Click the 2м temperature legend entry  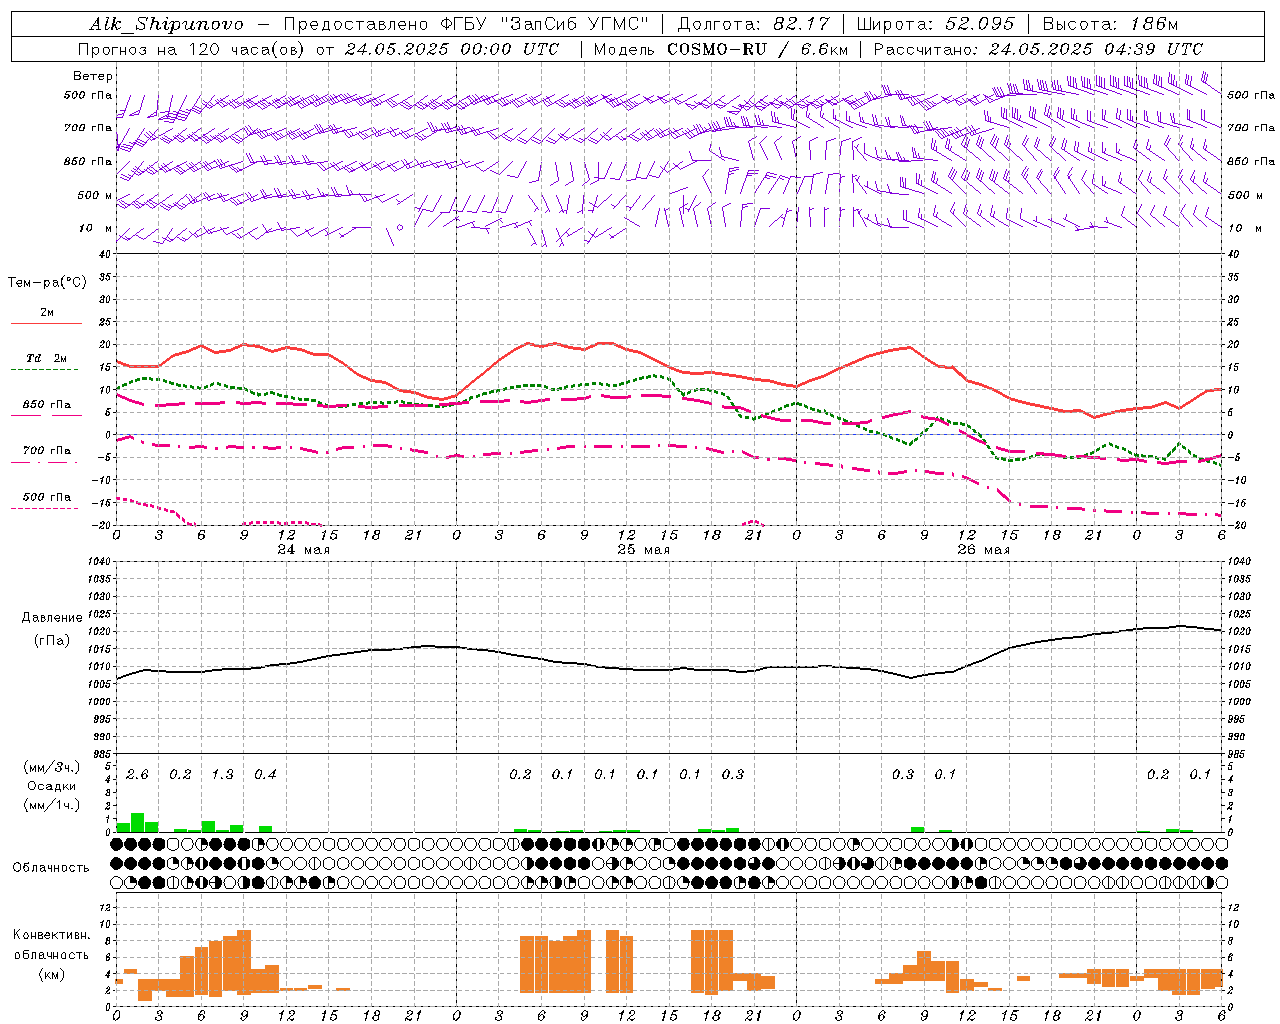click(47, 313)
